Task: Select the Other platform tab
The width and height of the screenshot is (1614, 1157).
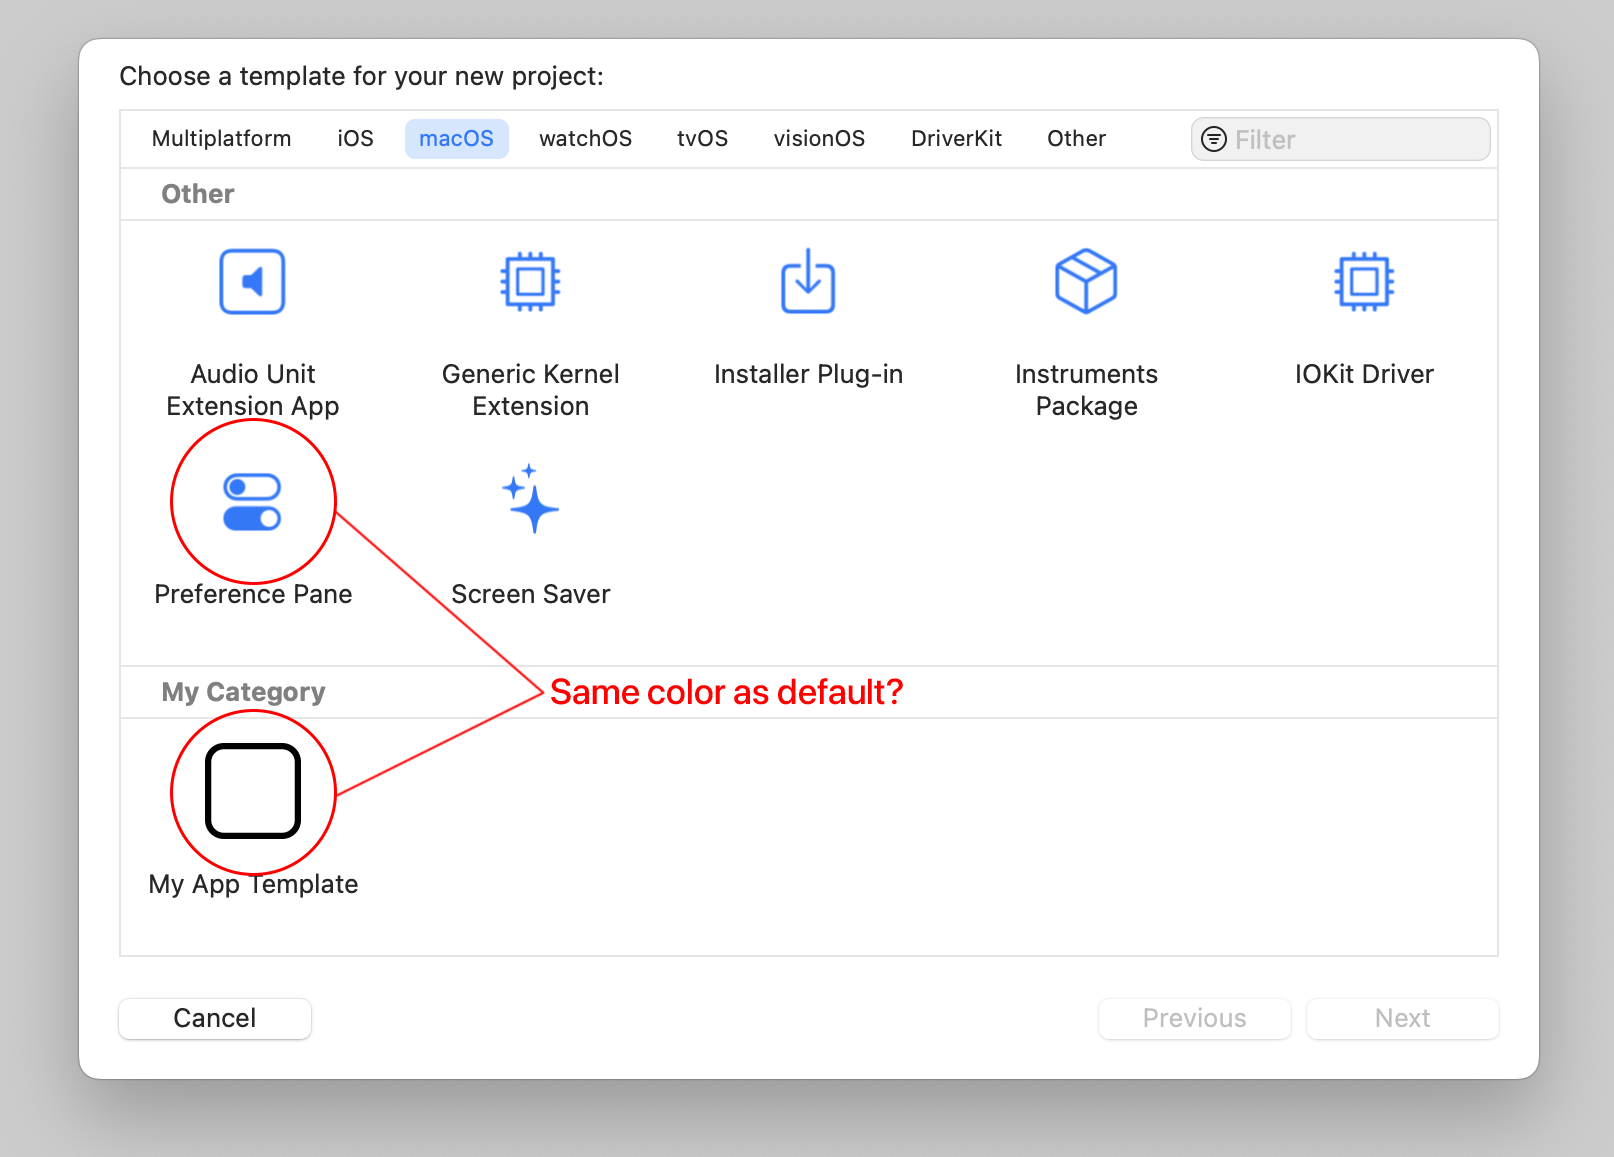Action: point(1076,139)
